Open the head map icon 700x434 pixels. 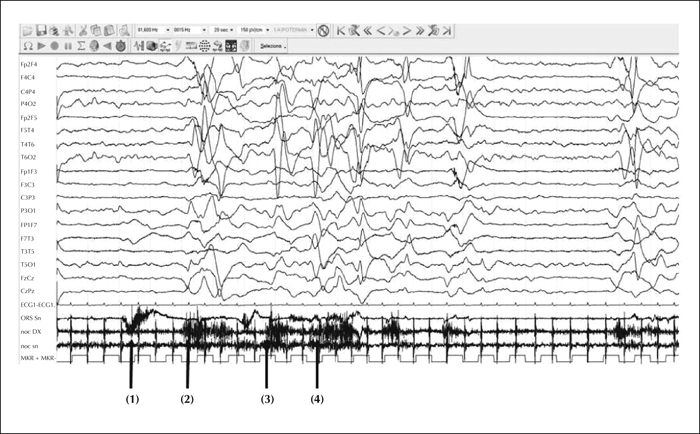click(94, 46)
